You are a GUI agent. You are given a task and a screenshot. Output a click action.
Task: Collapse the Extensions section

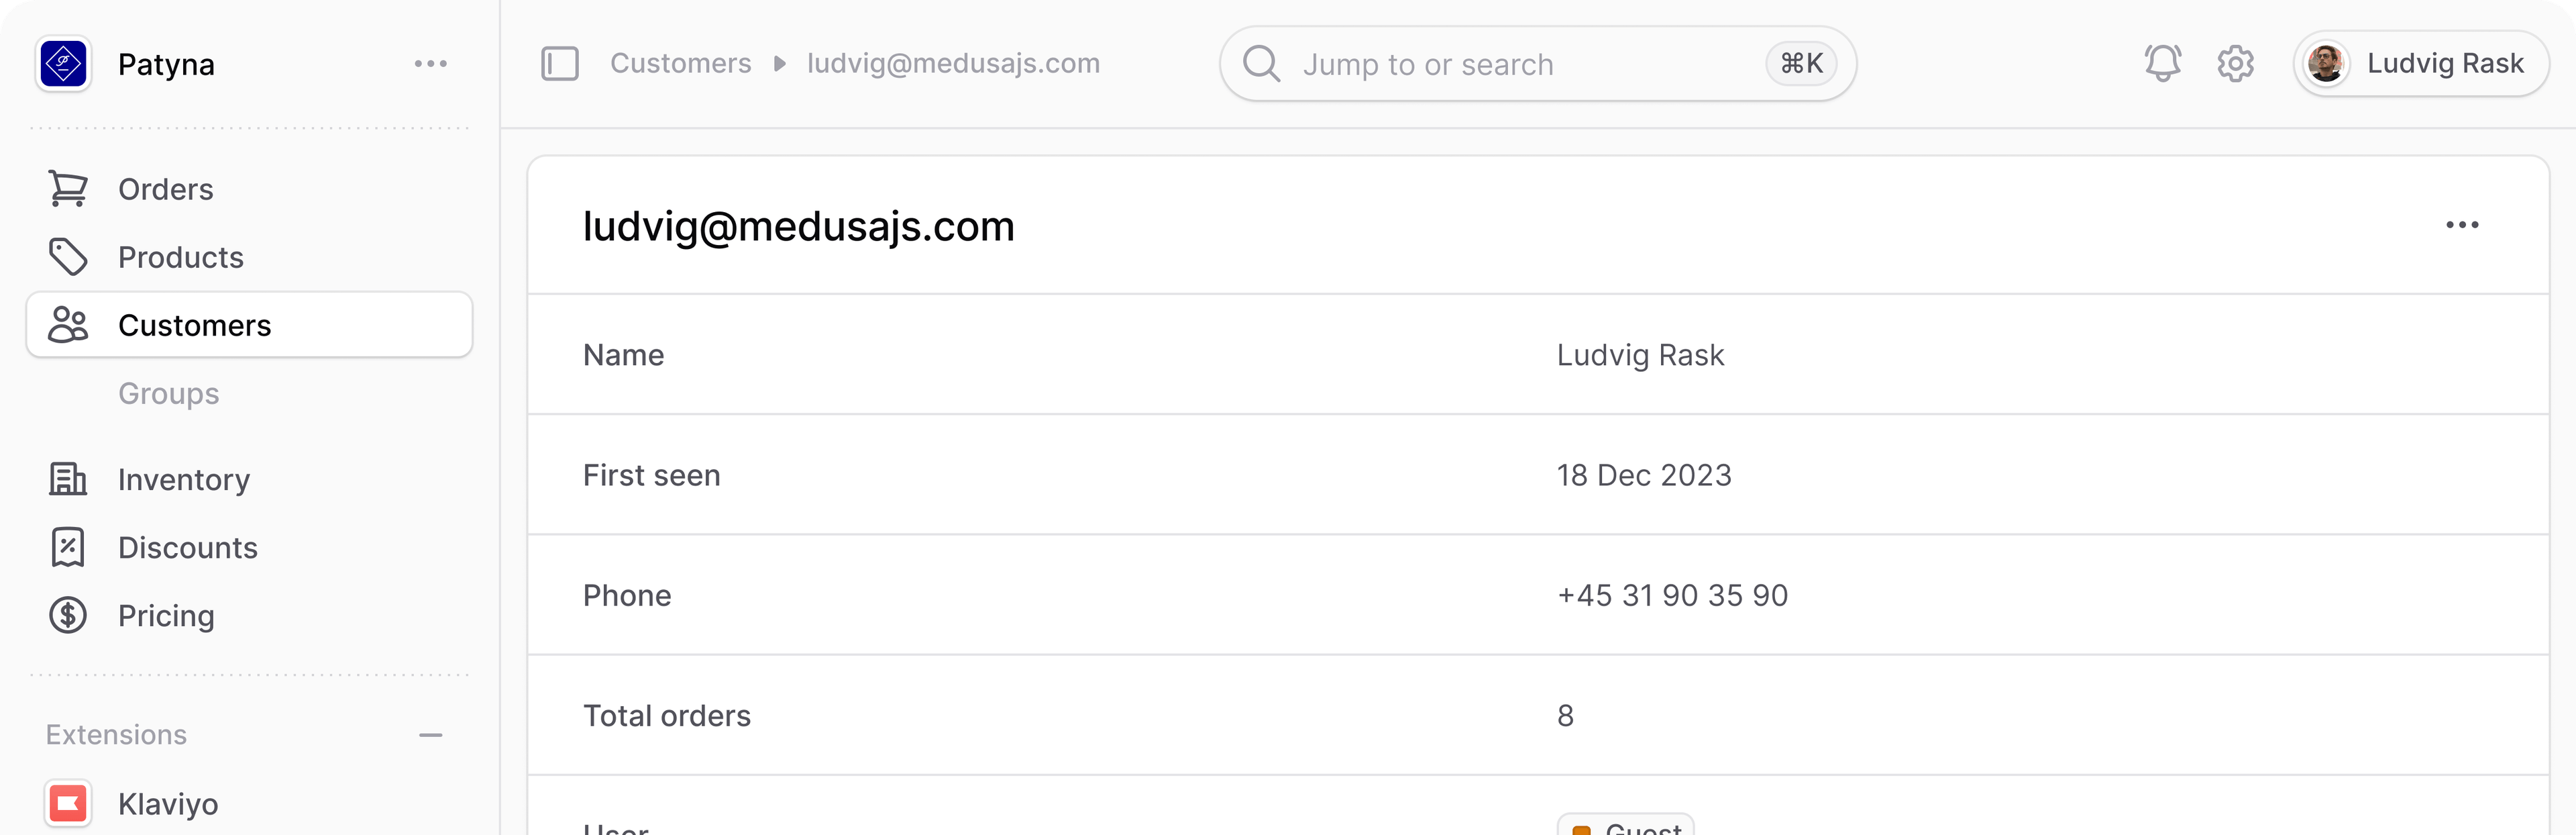[431, 735]
